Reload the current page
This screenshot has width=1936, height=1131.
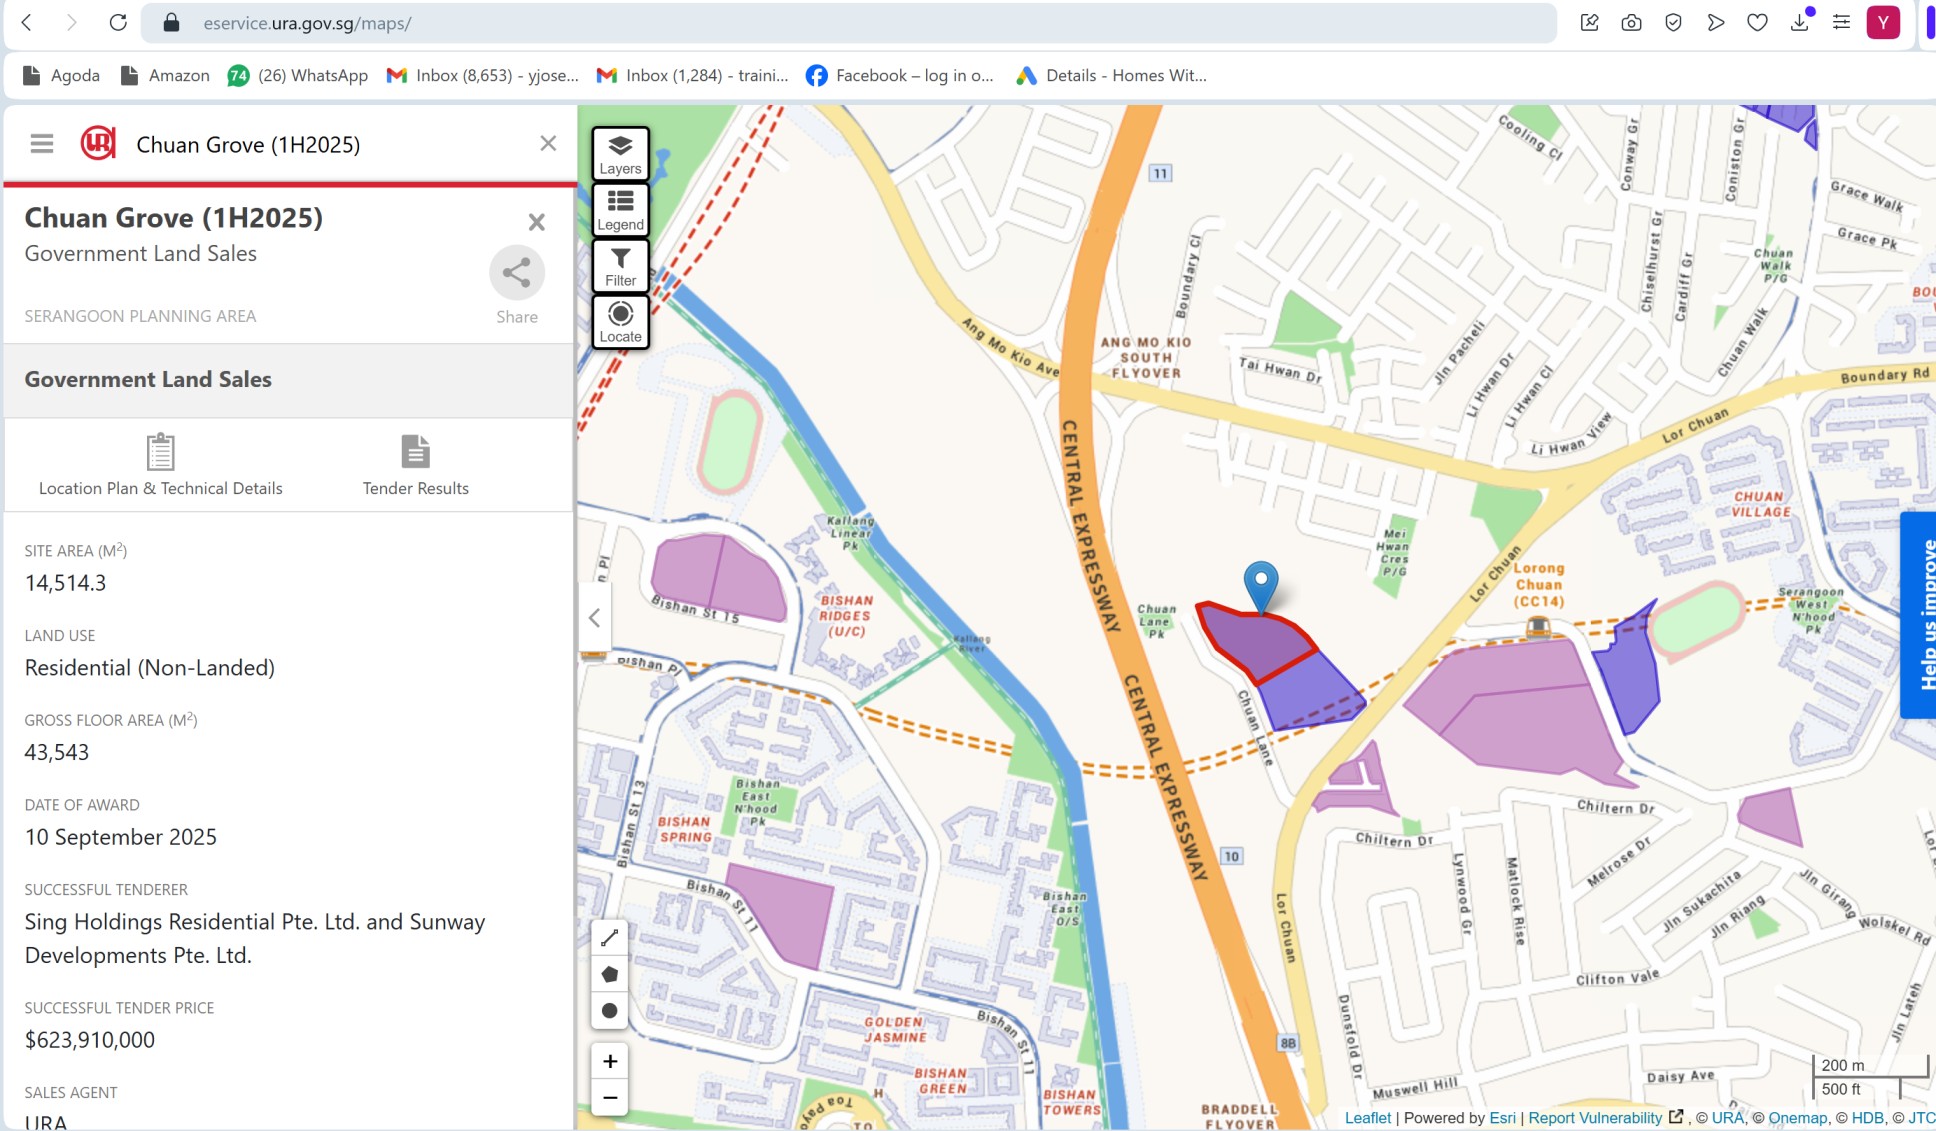118,22
